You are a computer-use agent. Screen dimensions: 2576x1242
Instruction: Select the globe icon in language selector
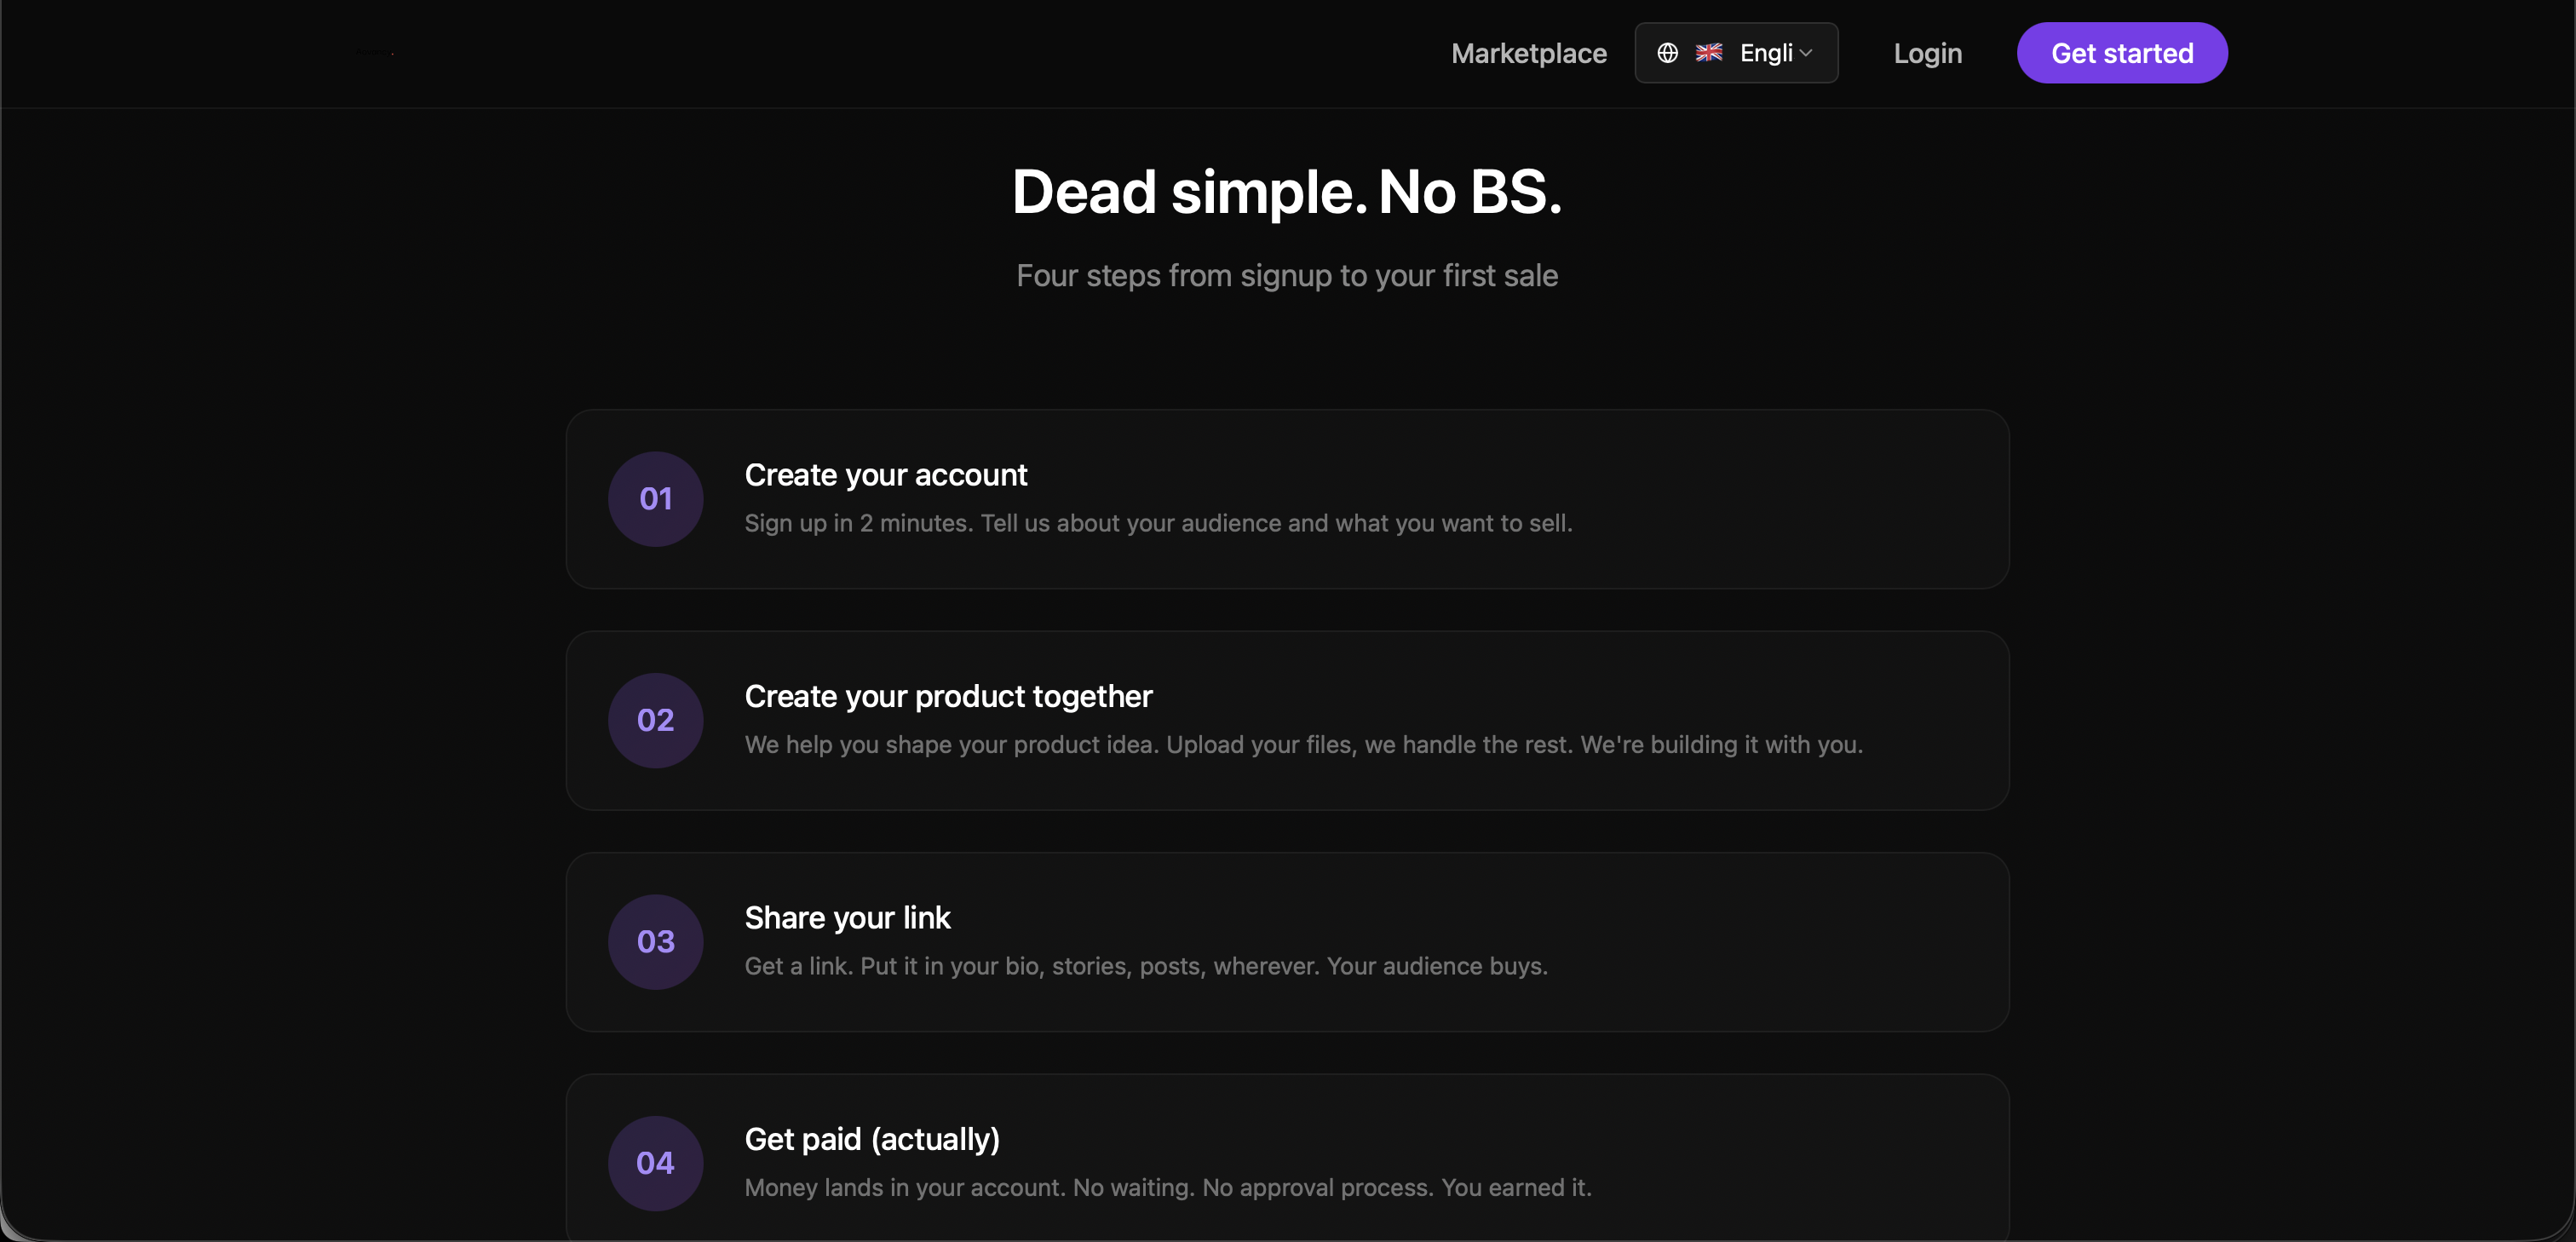pyautogui.click(x=1668, y=52)
